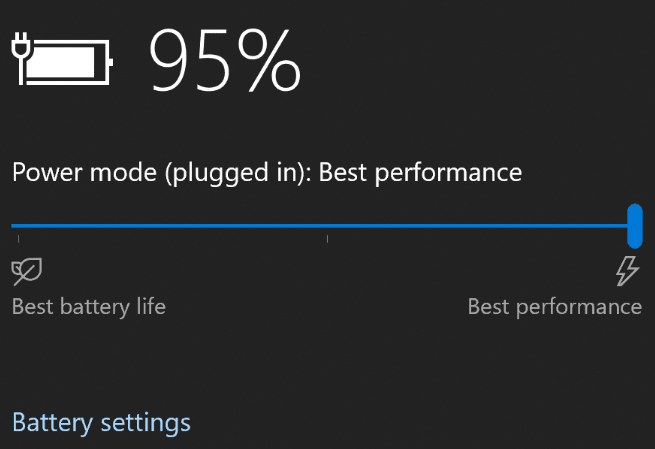The height and width of the screenshot is (449, 655).
Task: Open the Battery settings link
Action: coord(101,422)
